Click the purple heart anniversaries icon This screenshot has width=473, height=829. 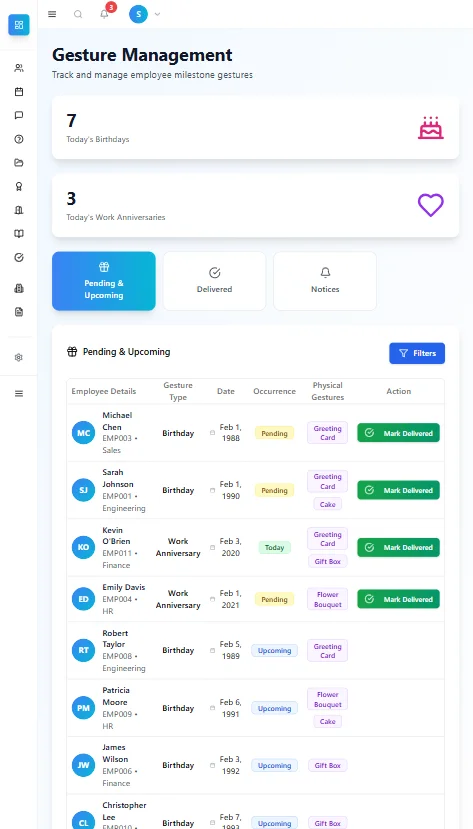pos(431,205)
